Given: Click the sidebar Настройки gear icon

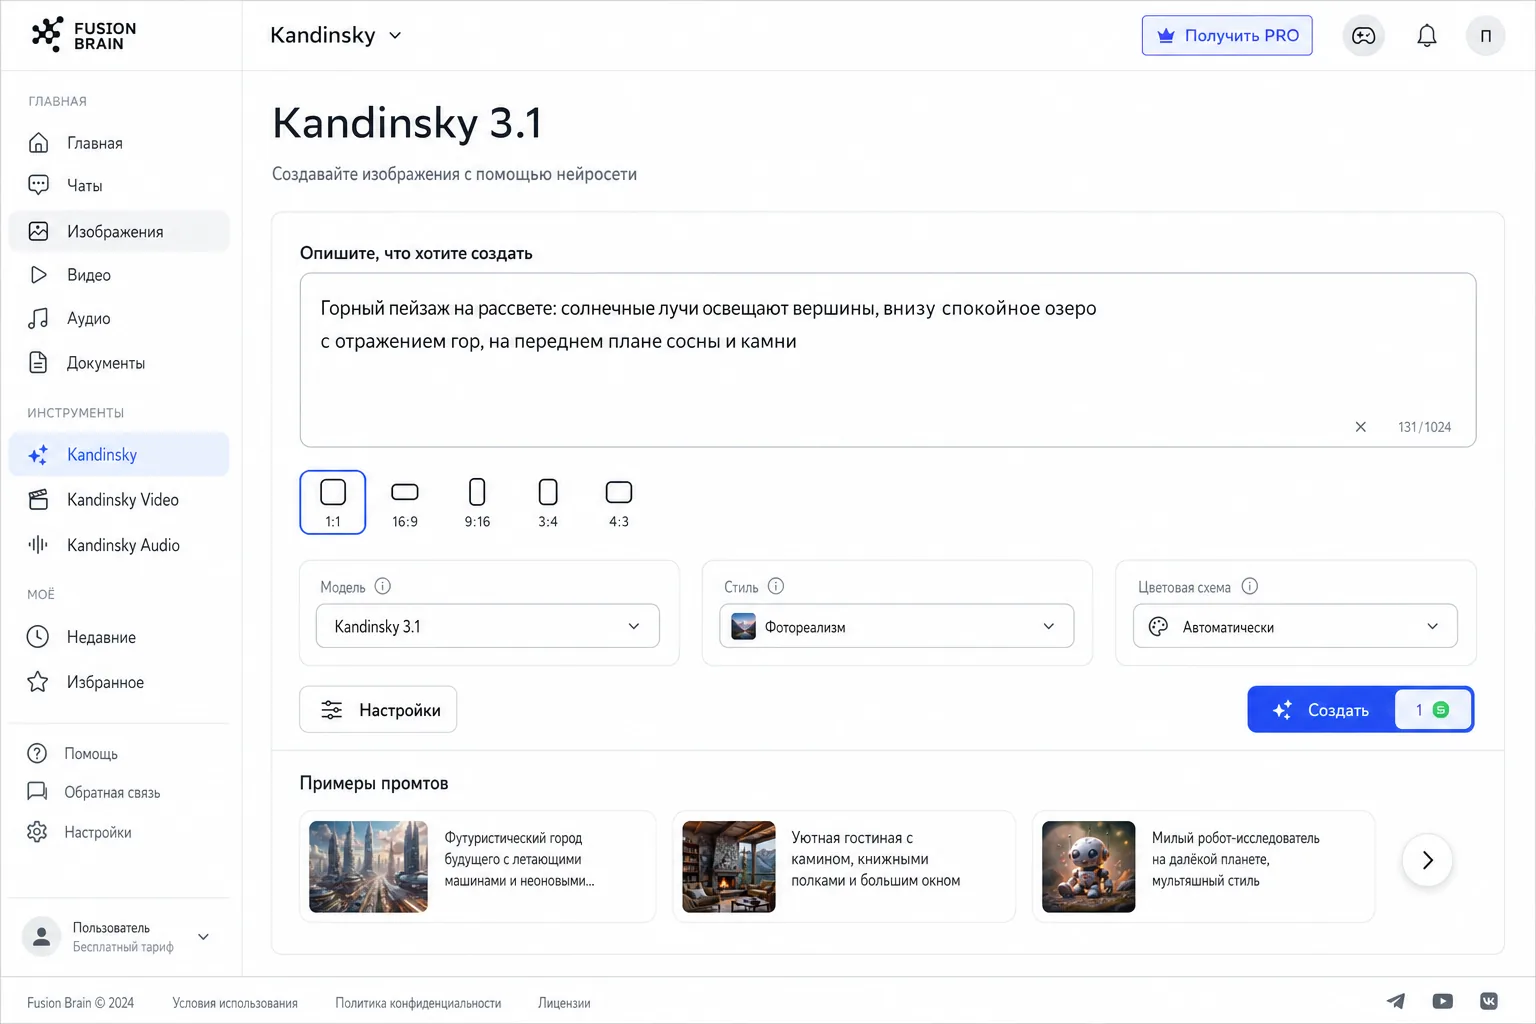Looking at the screenshot, I should [37, 832].
